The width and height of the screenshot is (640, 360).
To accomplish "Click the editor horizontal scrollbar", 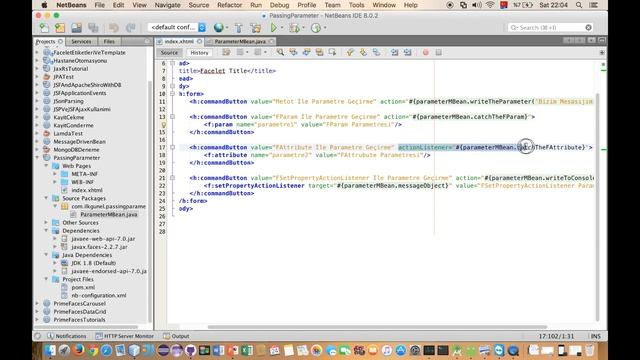I will pyautogui.click(x=378, y=327).
